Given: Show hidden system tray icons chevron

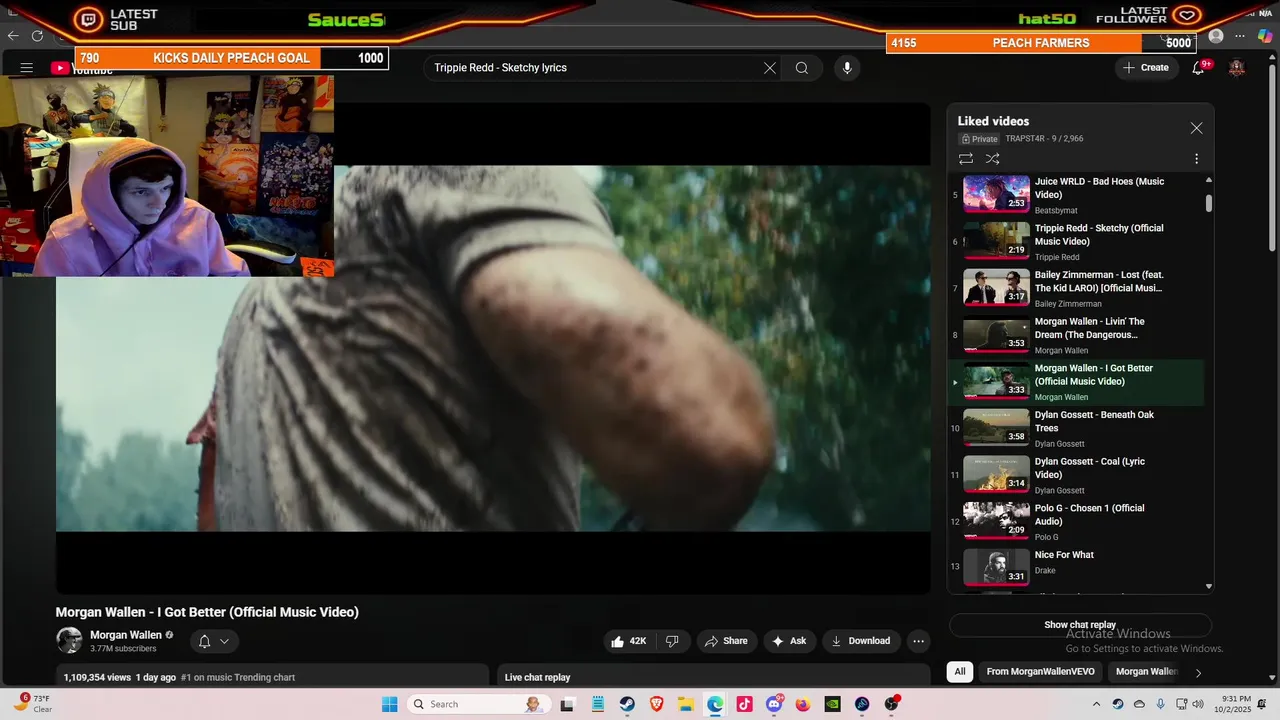Looking at the screenshot, I should point(1096,704).
